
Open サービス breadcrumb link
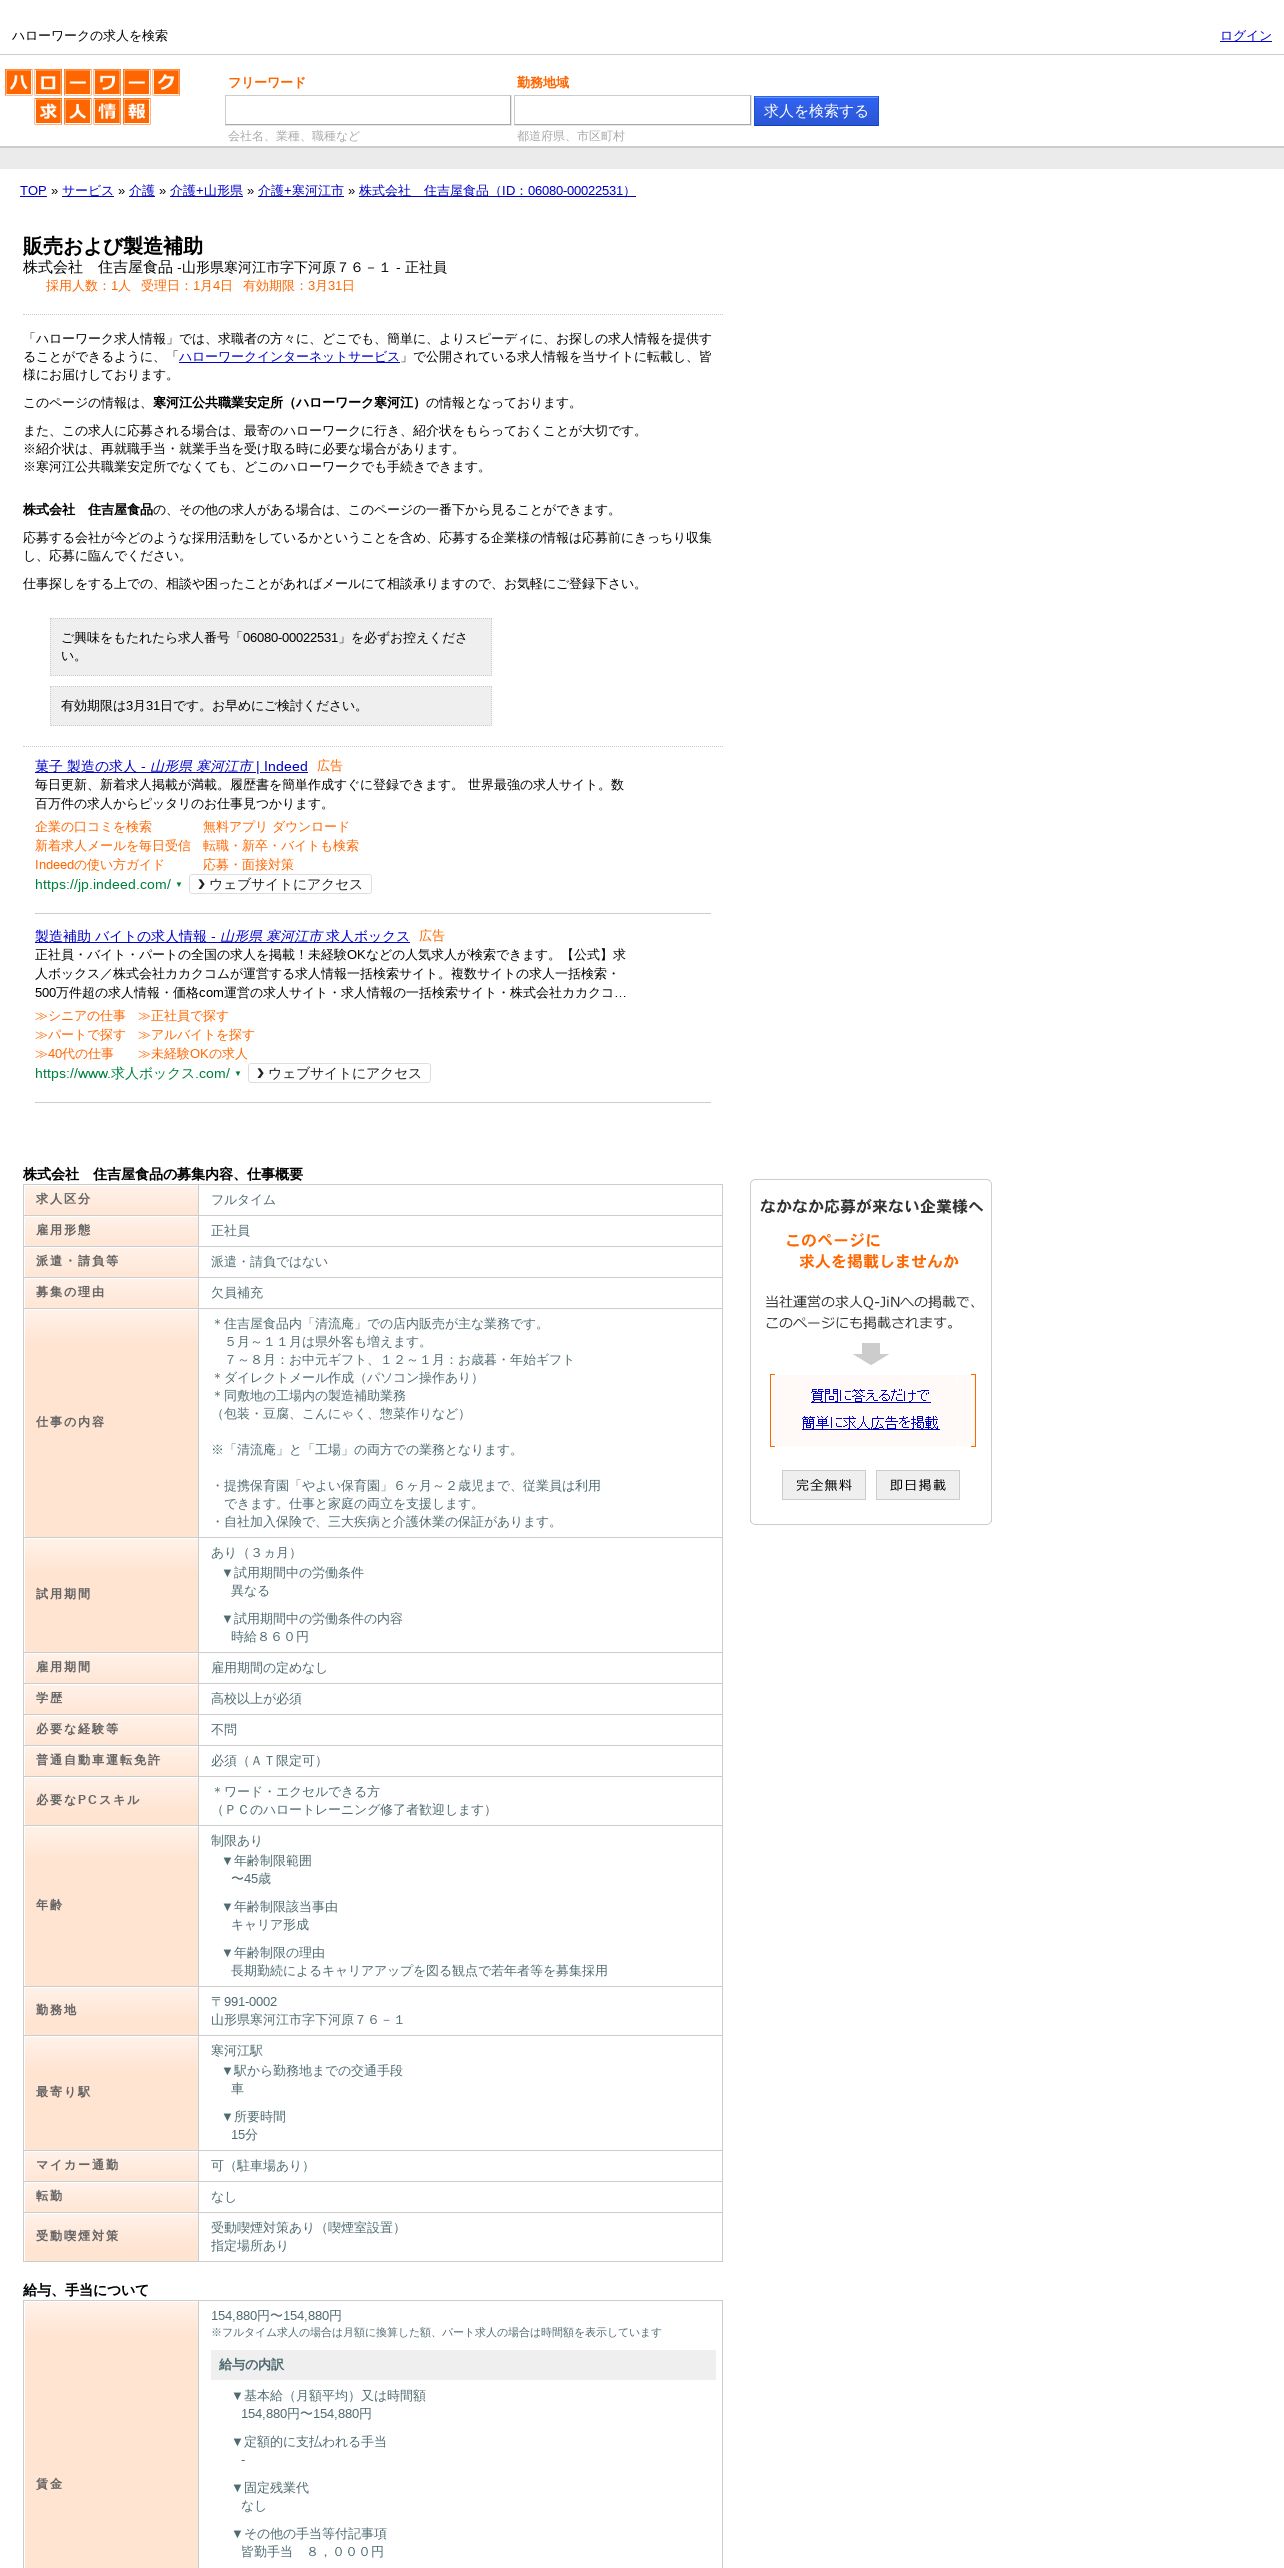point(88,191)
